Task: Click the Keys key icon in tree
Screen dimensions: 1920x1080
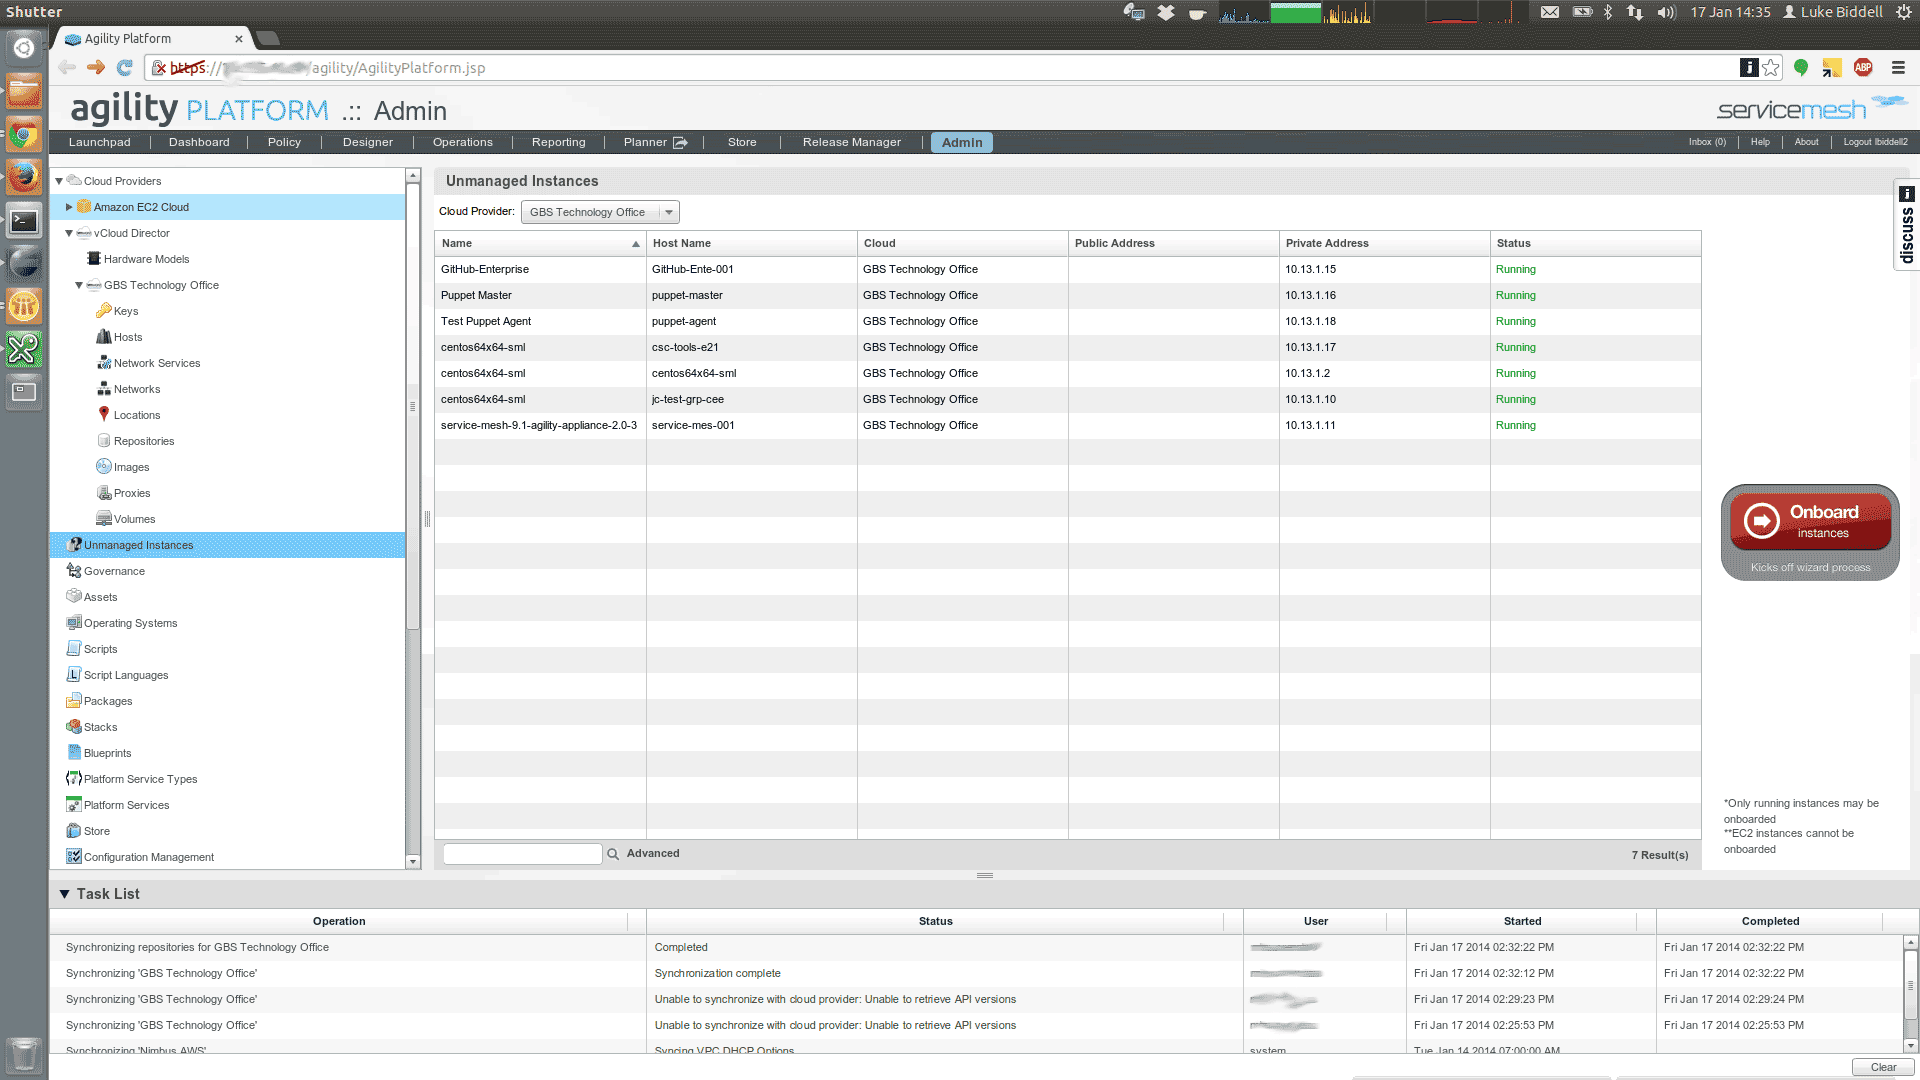Action: [103, 311]
